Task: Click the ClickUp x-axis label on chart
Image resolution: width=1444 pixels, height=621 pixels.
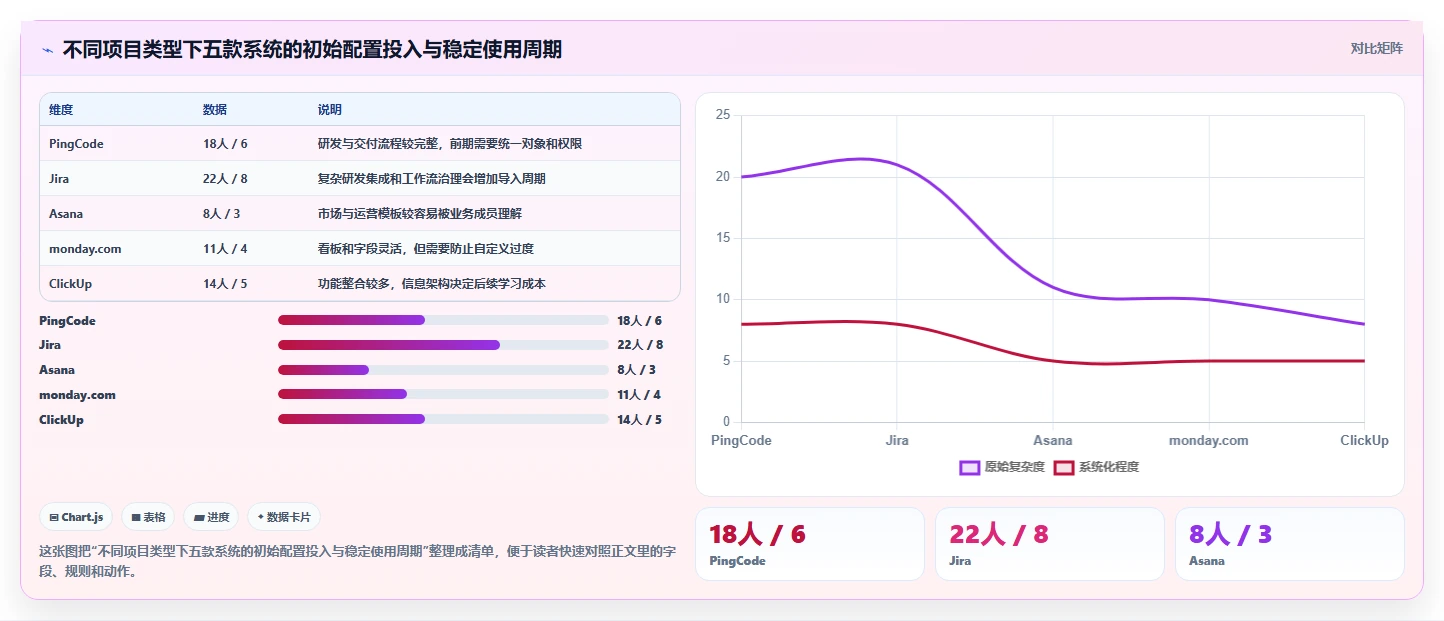Action: 1364,440
